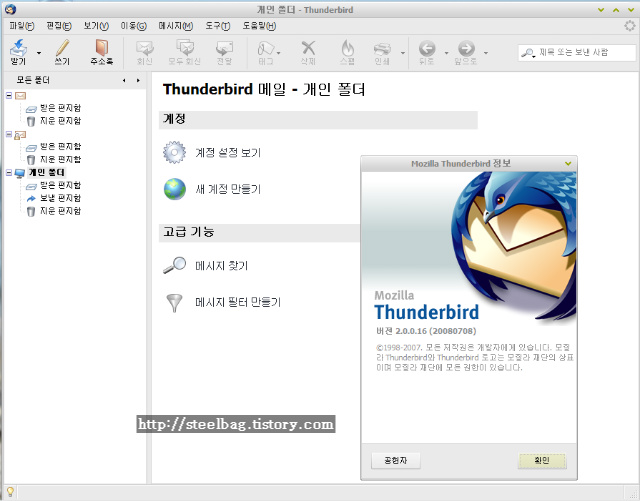Click the 메시지 찾기 link
This screenshot has height=501, width=640.
222,266
